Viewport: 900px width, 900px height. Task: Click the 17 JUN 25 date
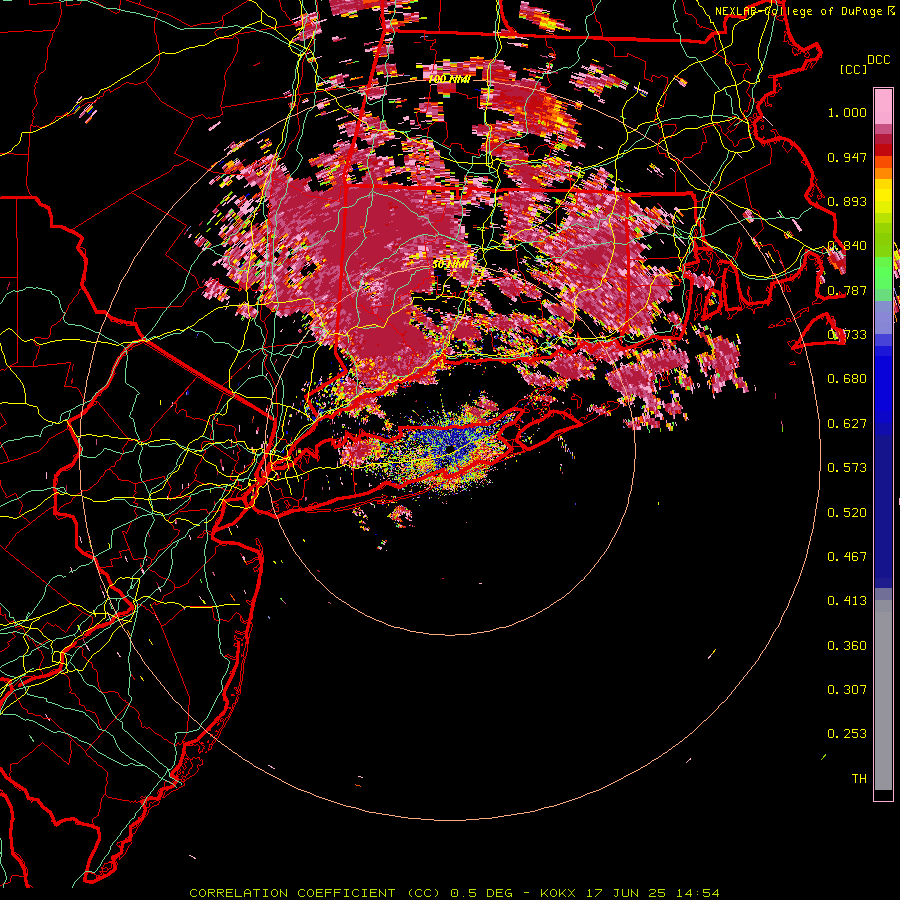pyautogui.click(x=626, y=893)
